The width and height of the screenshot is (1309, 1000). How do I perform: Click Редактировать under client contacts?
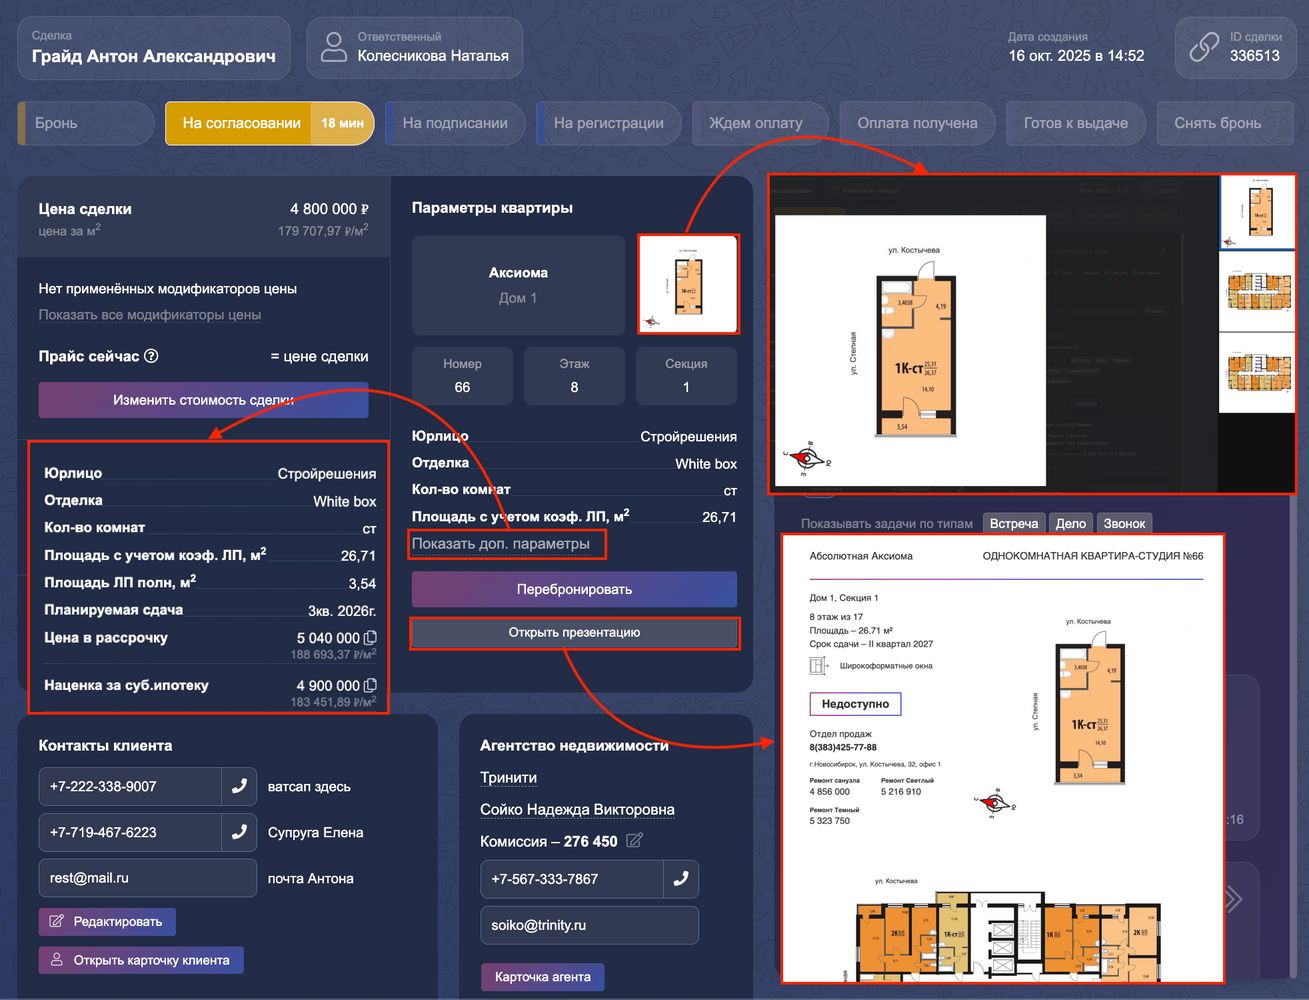(x=107, y=921)
